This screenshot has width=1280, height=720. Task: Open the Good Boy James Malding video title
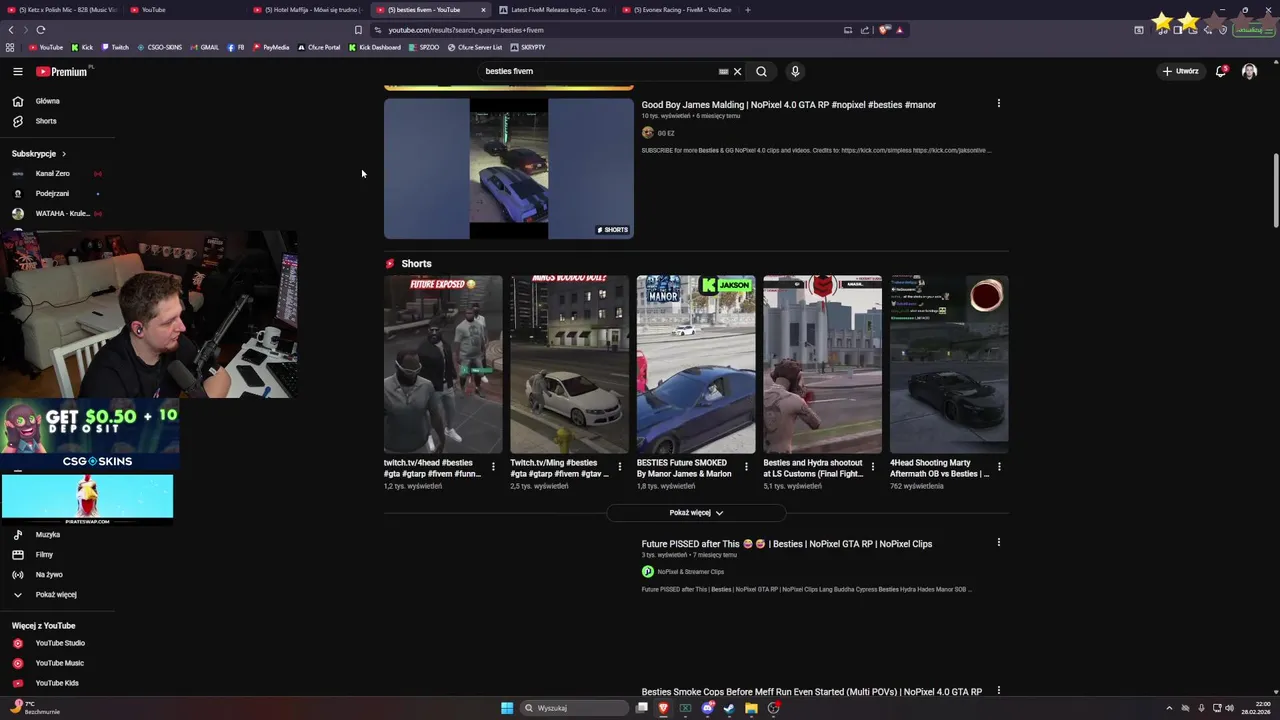coord(788,105)
